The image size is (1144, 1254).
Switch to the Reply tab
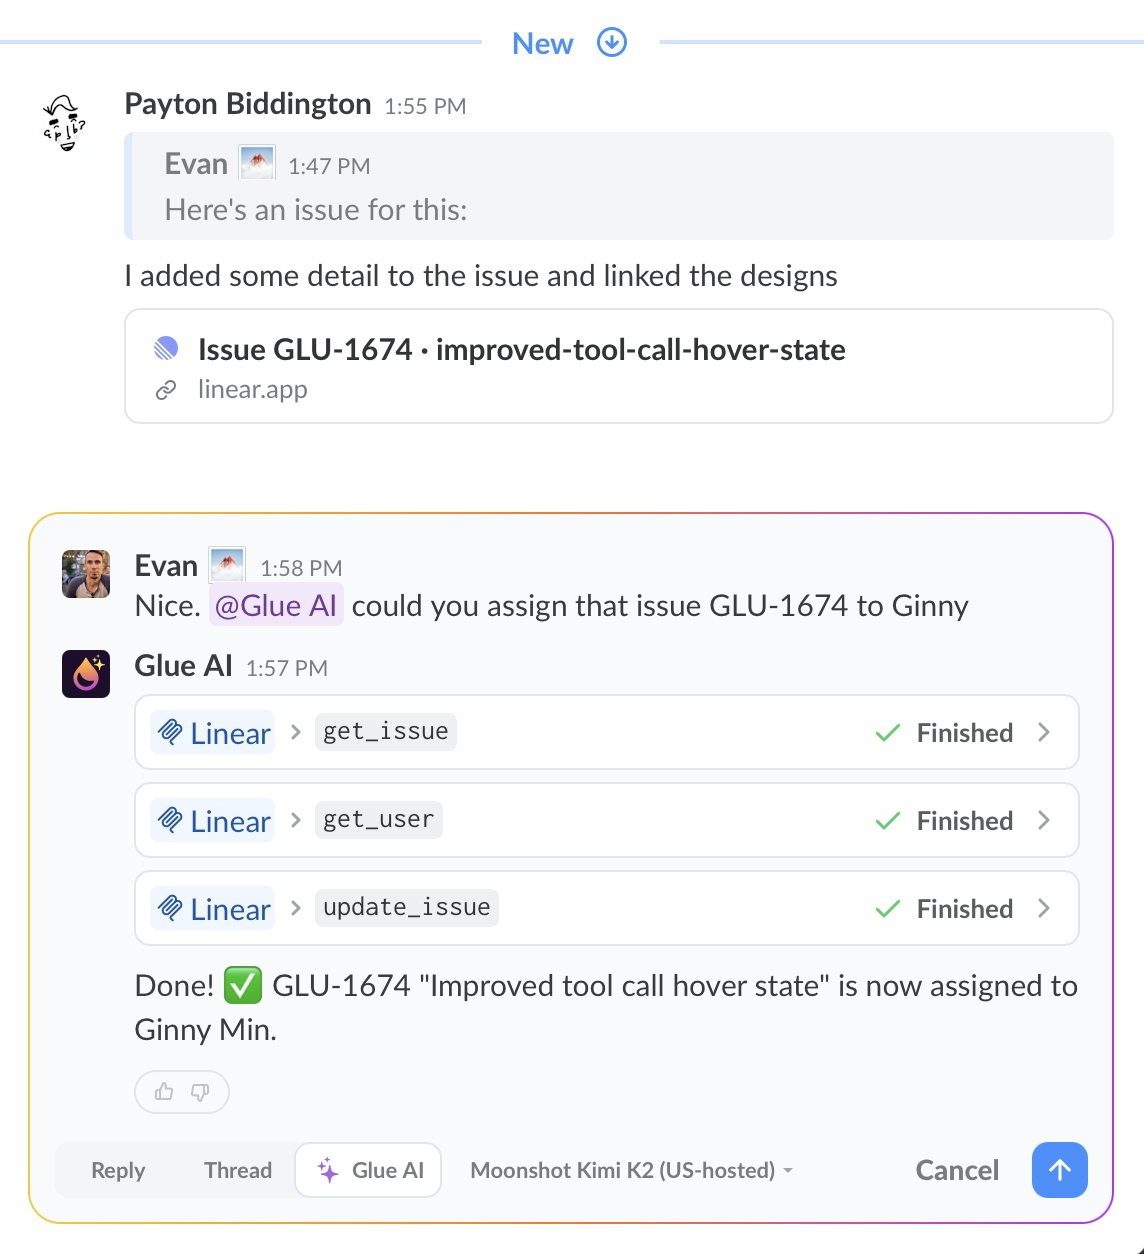pyautogui.click(x=118, y=1170)
